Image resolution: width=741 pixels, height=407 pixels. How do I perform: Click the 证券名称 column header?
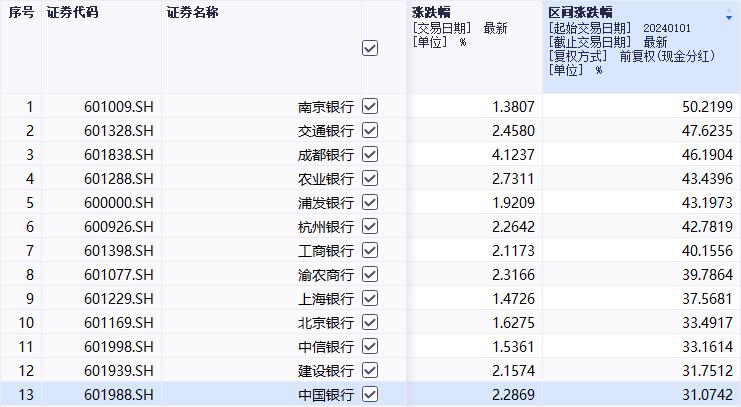[192, 13]
